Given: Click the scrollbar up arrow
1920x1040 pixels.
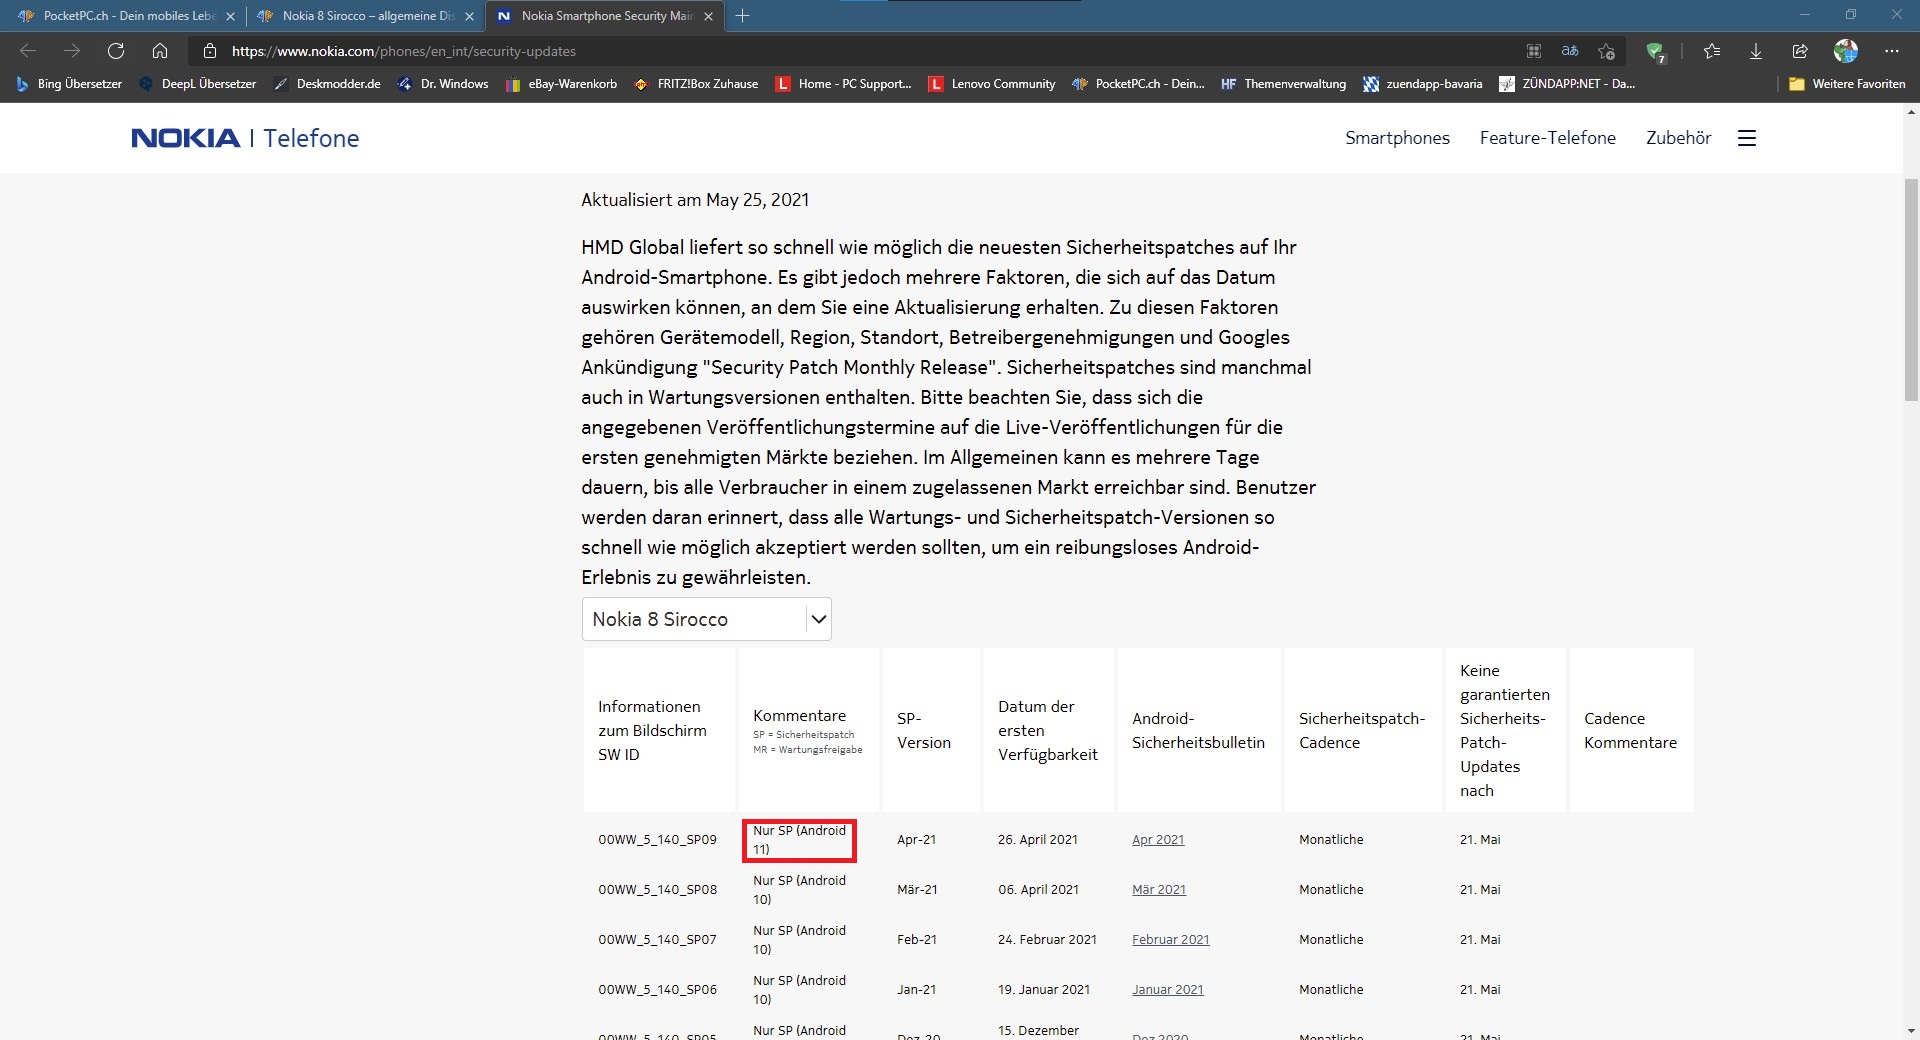Looking at the screenshot, I should 1911,112.
